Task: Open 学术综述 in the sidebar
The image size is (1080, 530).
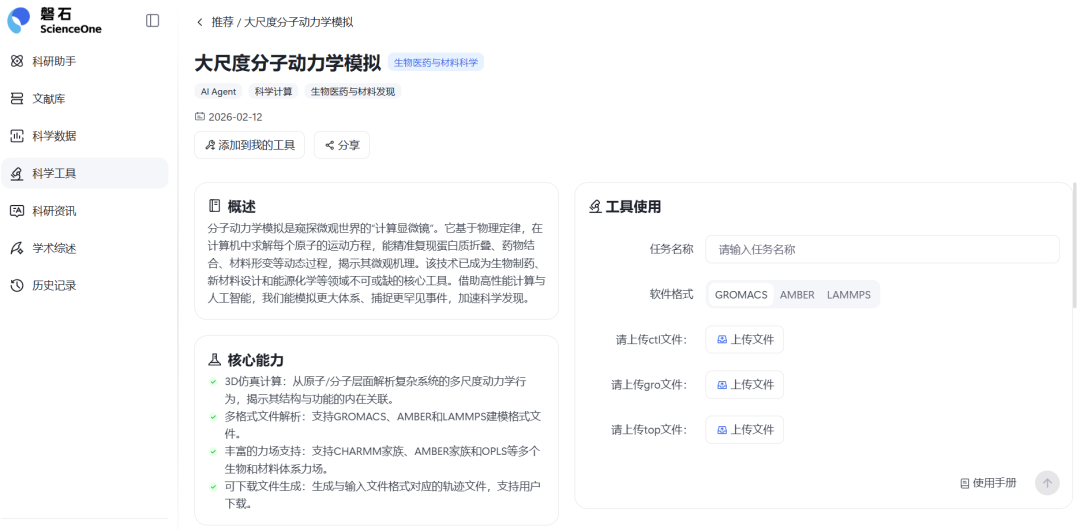Action: [x=54, y=248]
